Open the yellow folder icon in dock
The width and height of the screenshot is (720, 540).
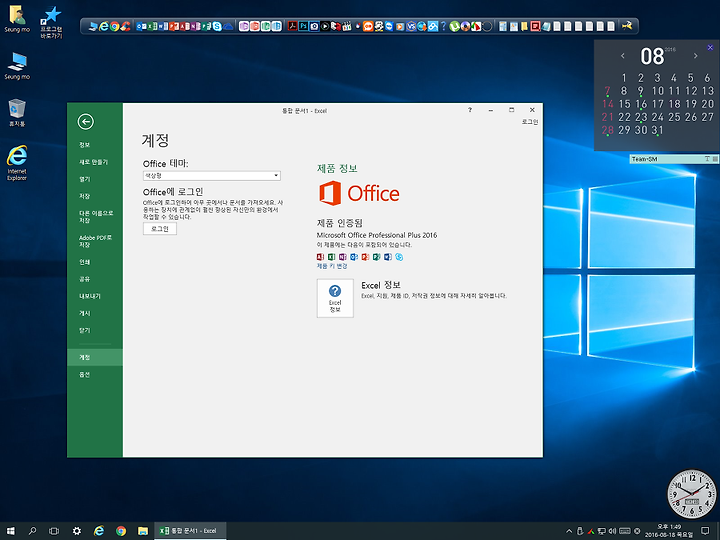click(524, 27)
